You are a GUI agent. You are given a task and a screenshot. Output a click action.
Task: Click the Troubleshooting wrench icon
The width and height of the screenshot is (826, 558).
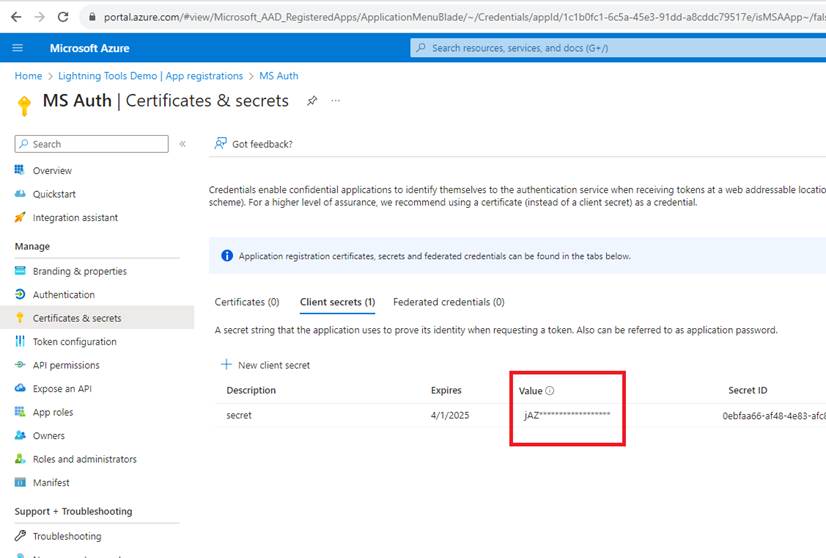click(x=20, y=536)
